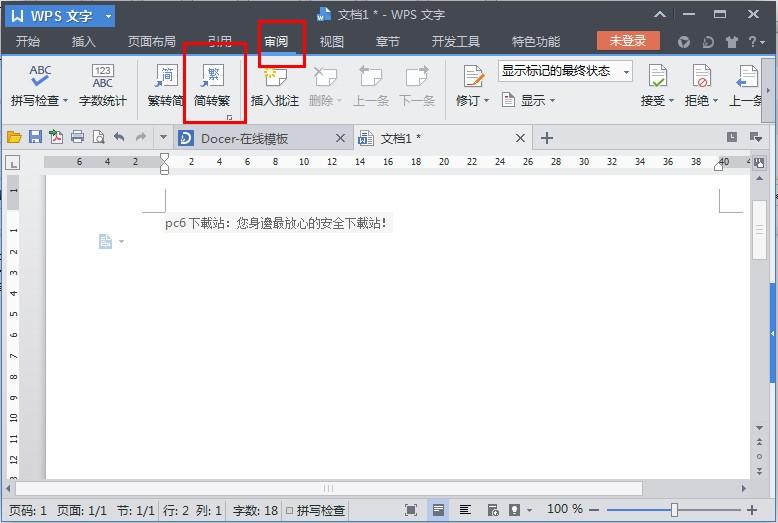Expand 修订 dropdown arrow
Viewport: 778px width, 523px height.
click(486, 101)
